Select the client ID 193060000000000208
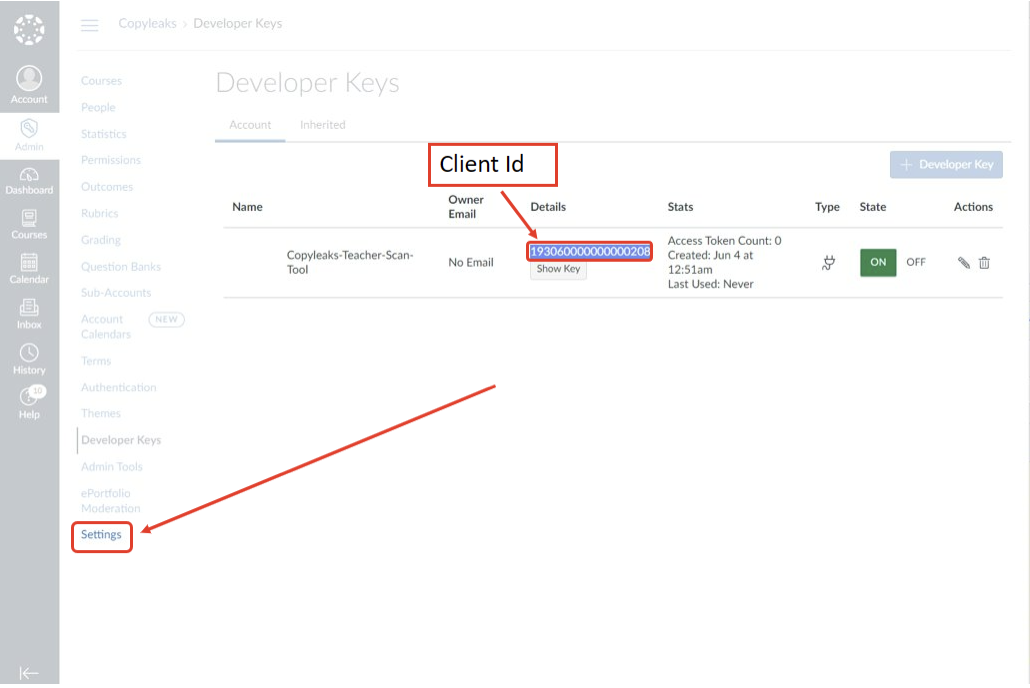This screenshot has width=1030, height=688. (590, 252)
